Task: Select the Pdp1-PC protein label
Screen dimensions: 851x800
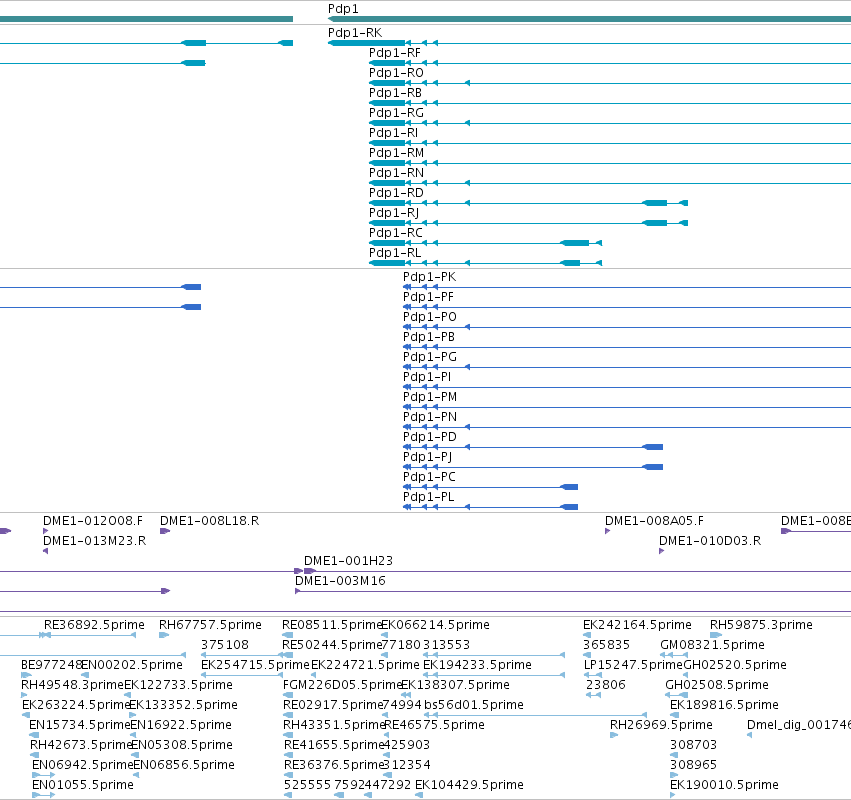Action: [x=429, y=477]
